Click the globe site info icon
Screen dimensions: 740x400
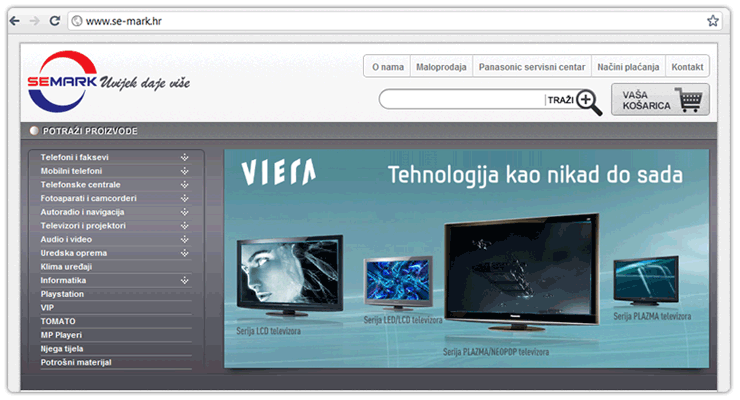tap(77, 21)
